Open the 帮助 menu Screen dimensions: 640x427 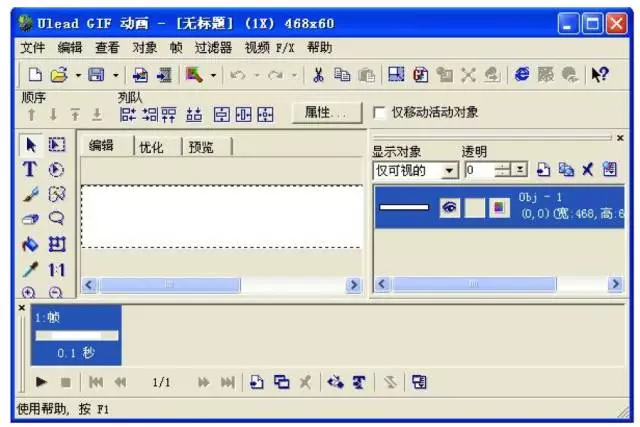tap(320, 48)
